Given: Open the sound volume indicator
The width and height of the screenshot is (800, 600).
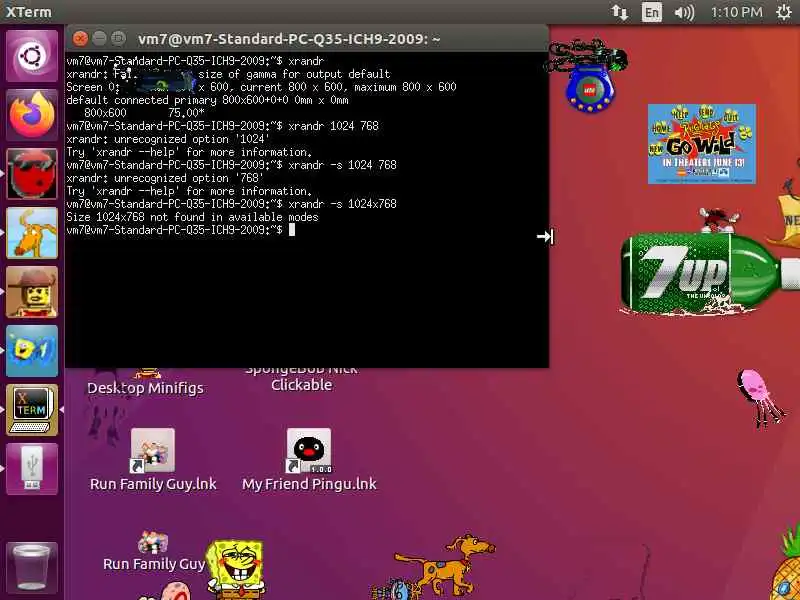Looking at the screenshot, I should [x=684, y=12].
